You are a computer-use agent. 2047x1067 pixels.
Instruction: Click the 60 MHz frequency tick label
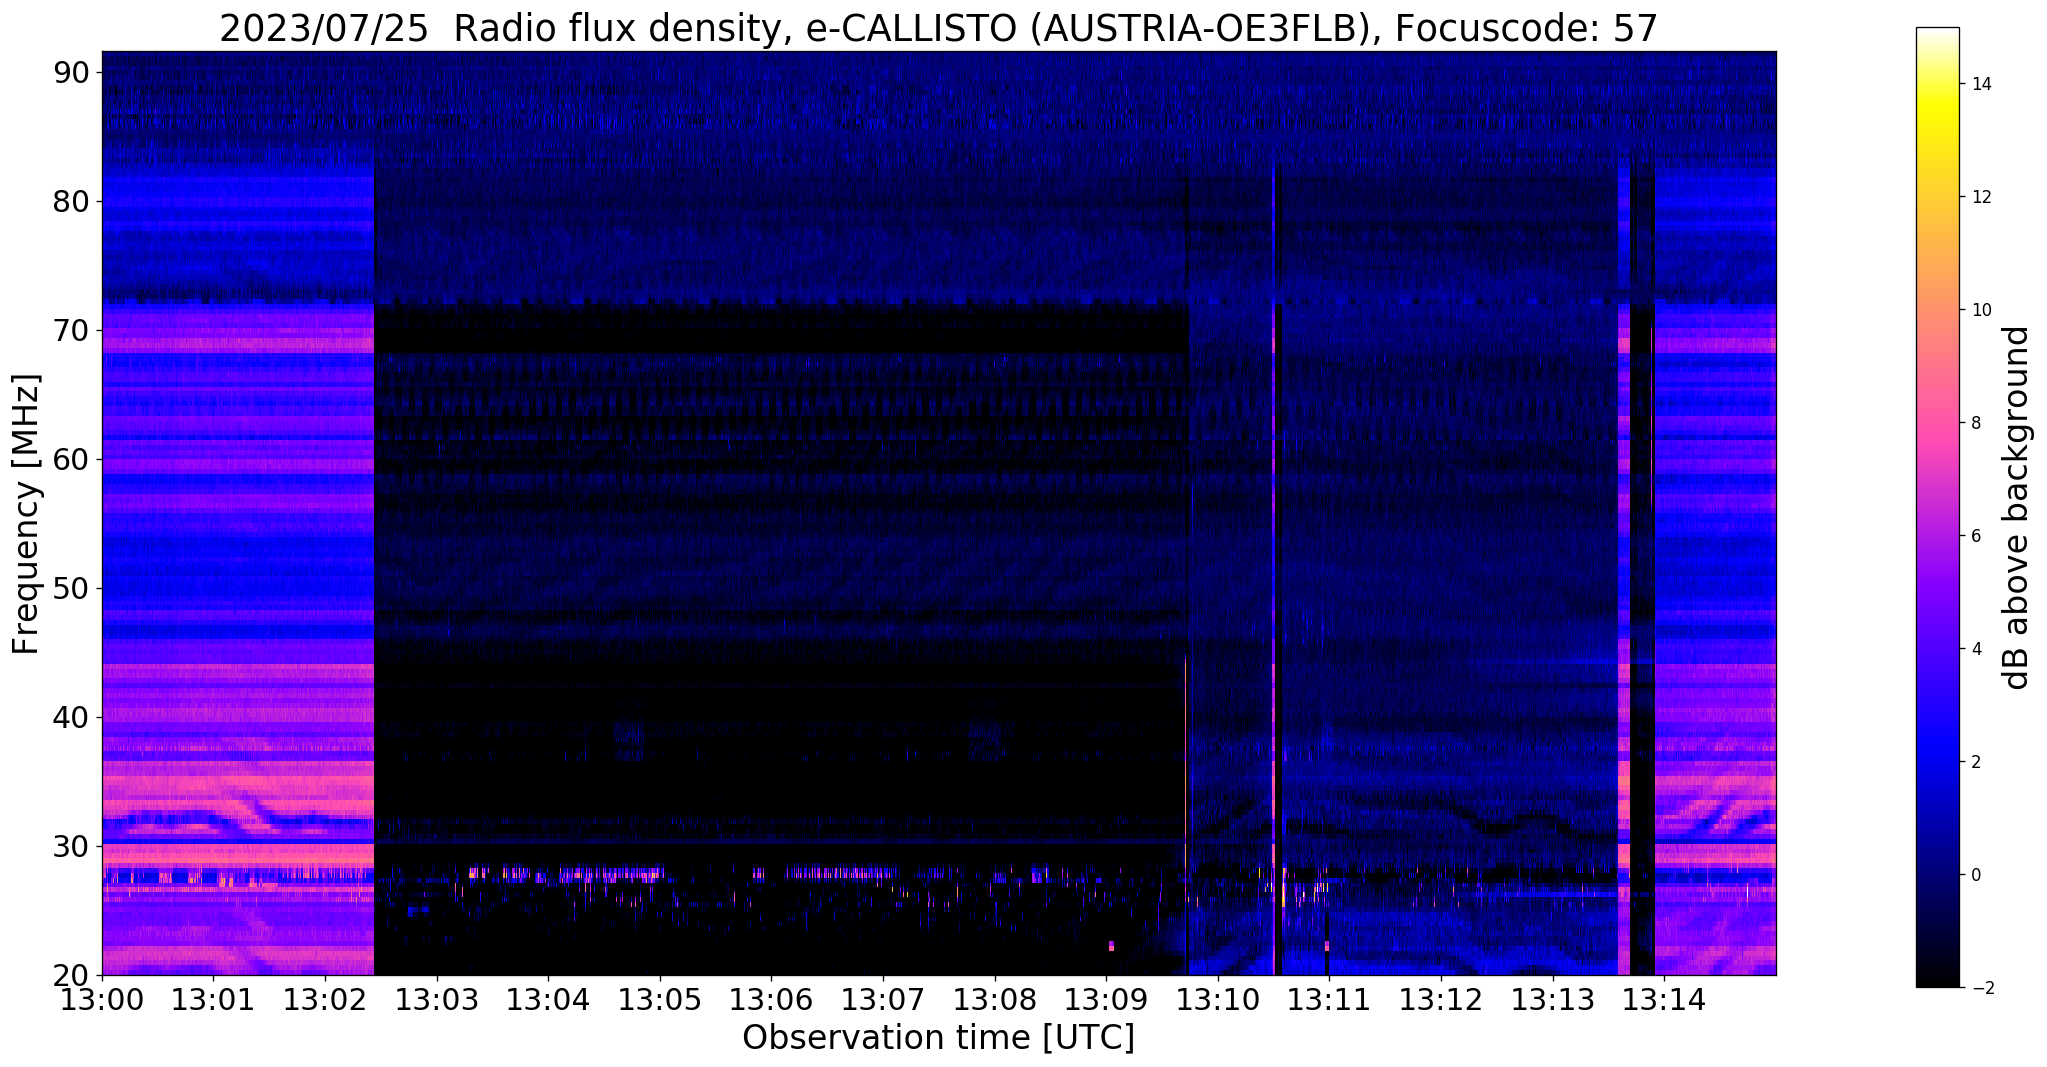tap(72, 459)
